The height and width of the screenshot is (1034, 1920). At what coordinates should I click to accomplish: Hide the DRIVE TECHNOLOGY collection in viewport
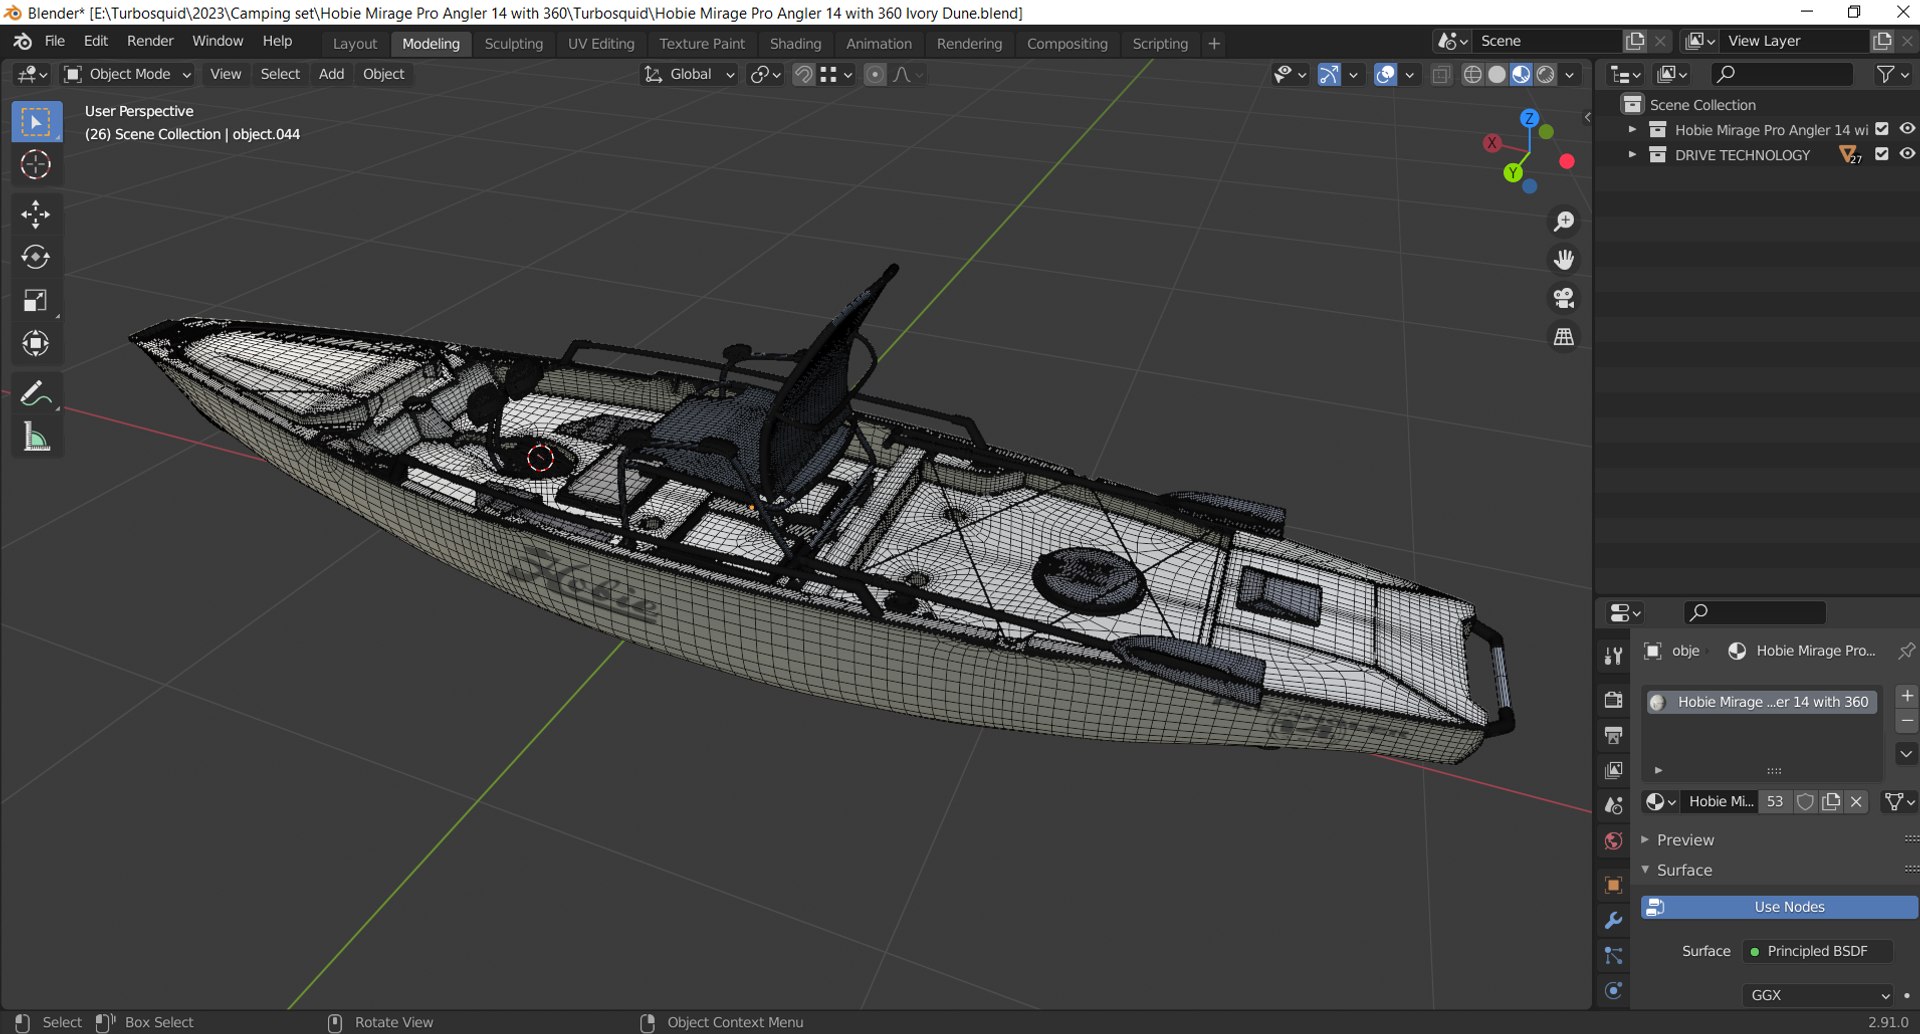click(1907, 154)
